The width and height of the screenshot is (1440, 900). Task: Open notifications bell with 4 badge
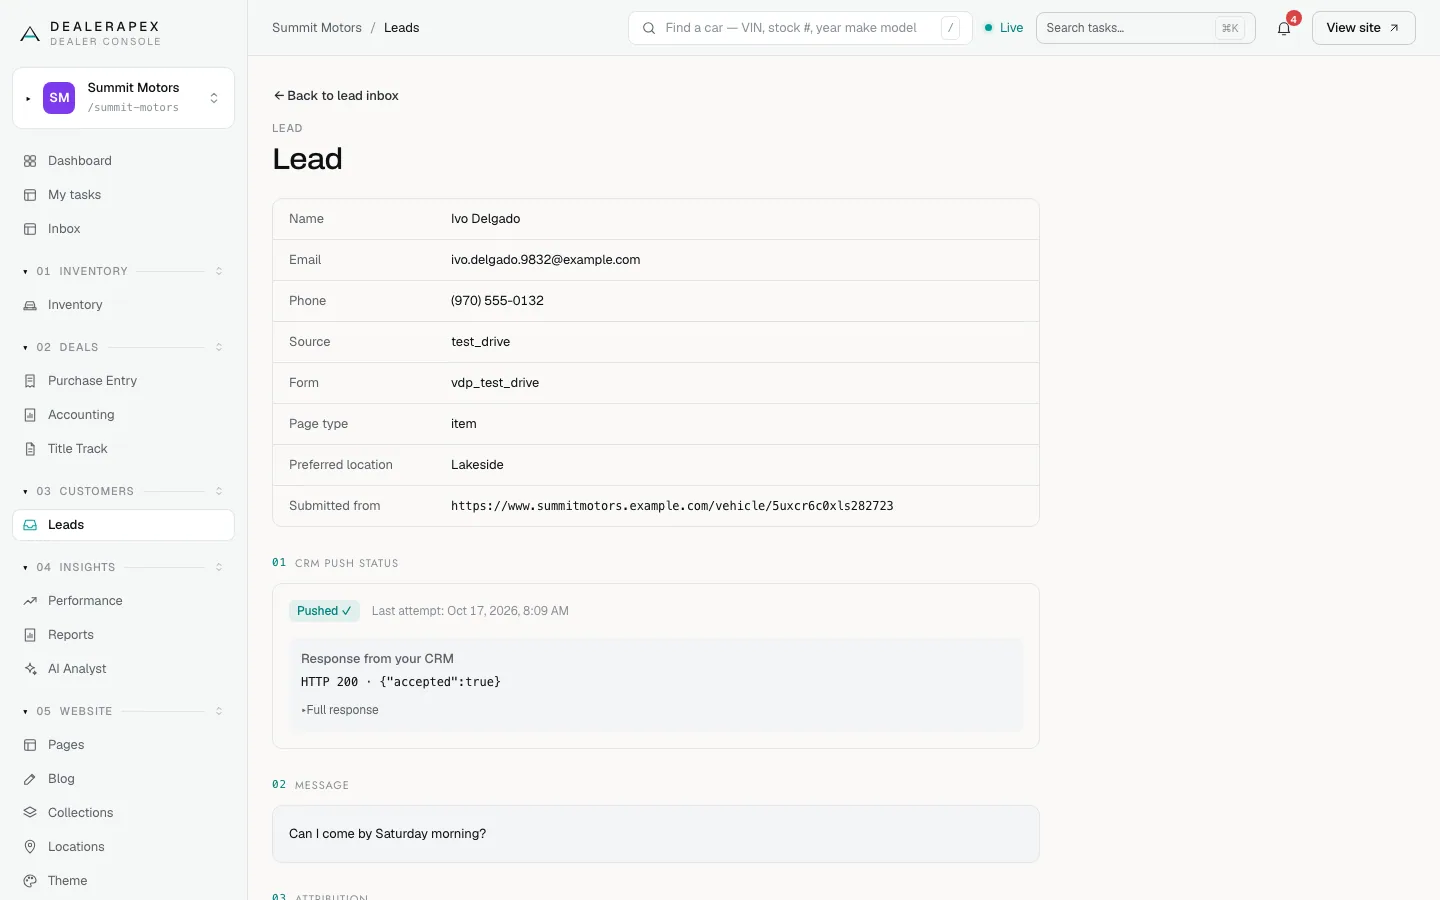[1284, 28]
